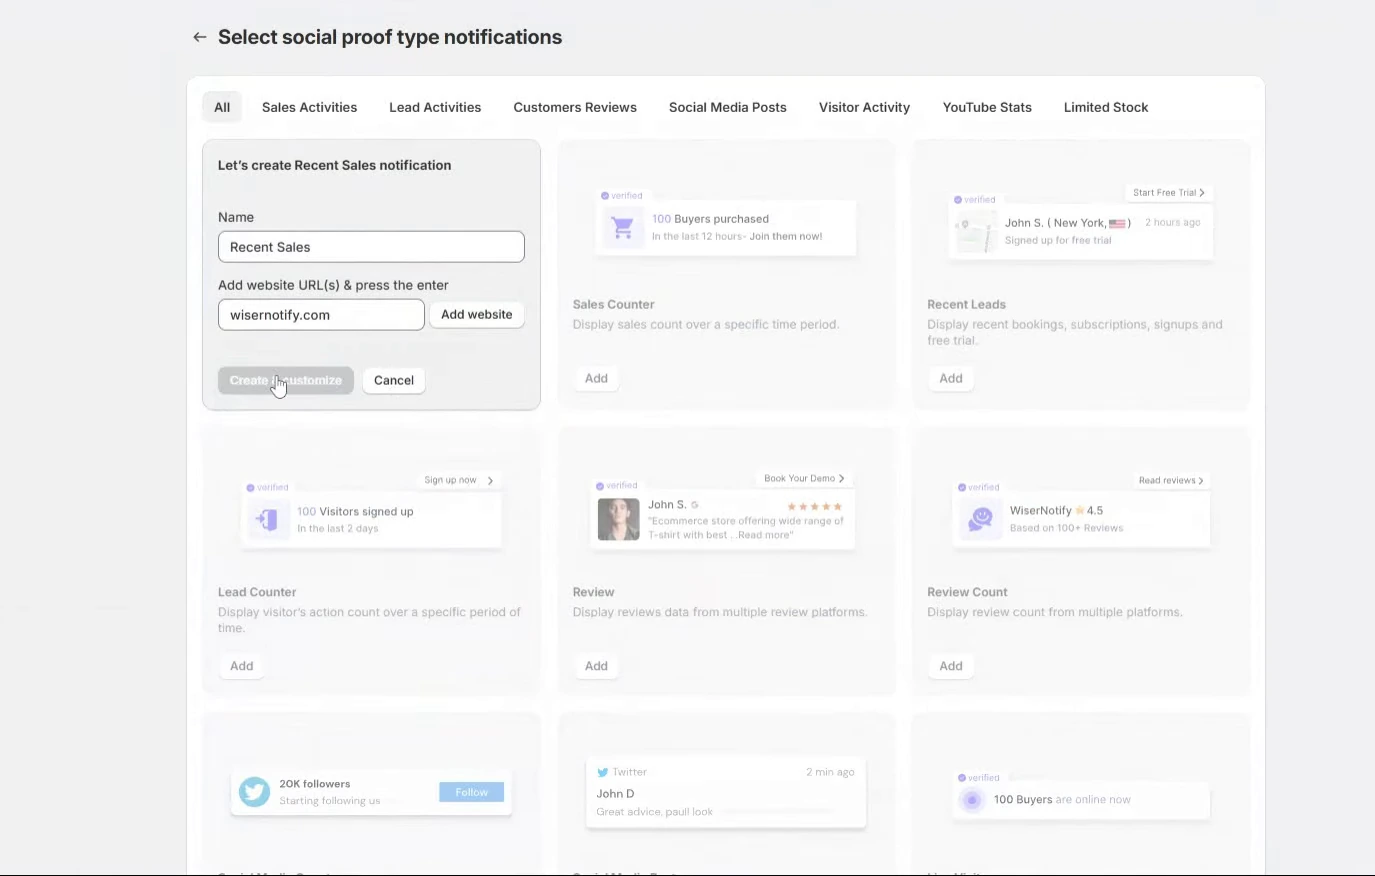Click the Add website button

tap(477, 314)
